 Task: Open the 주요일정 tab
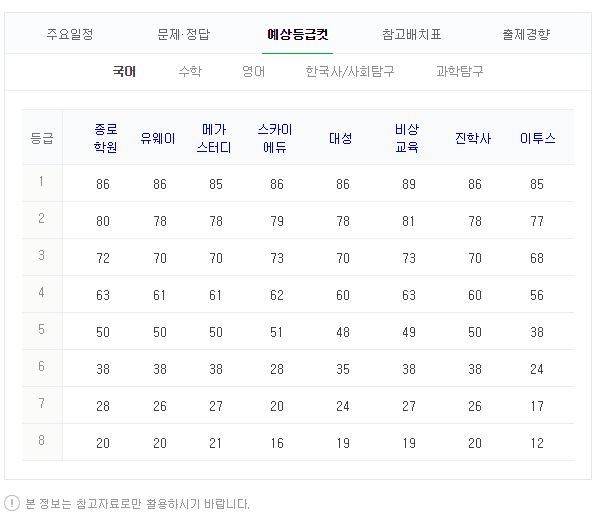coord(70,34)
